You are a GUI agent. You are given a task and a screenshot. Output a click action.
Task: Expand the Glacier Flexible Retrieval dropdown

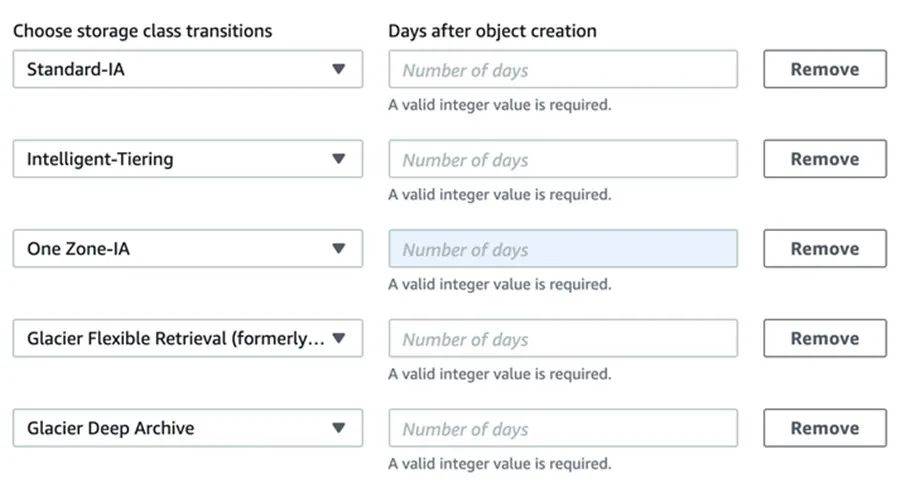[x=188, y=338]
